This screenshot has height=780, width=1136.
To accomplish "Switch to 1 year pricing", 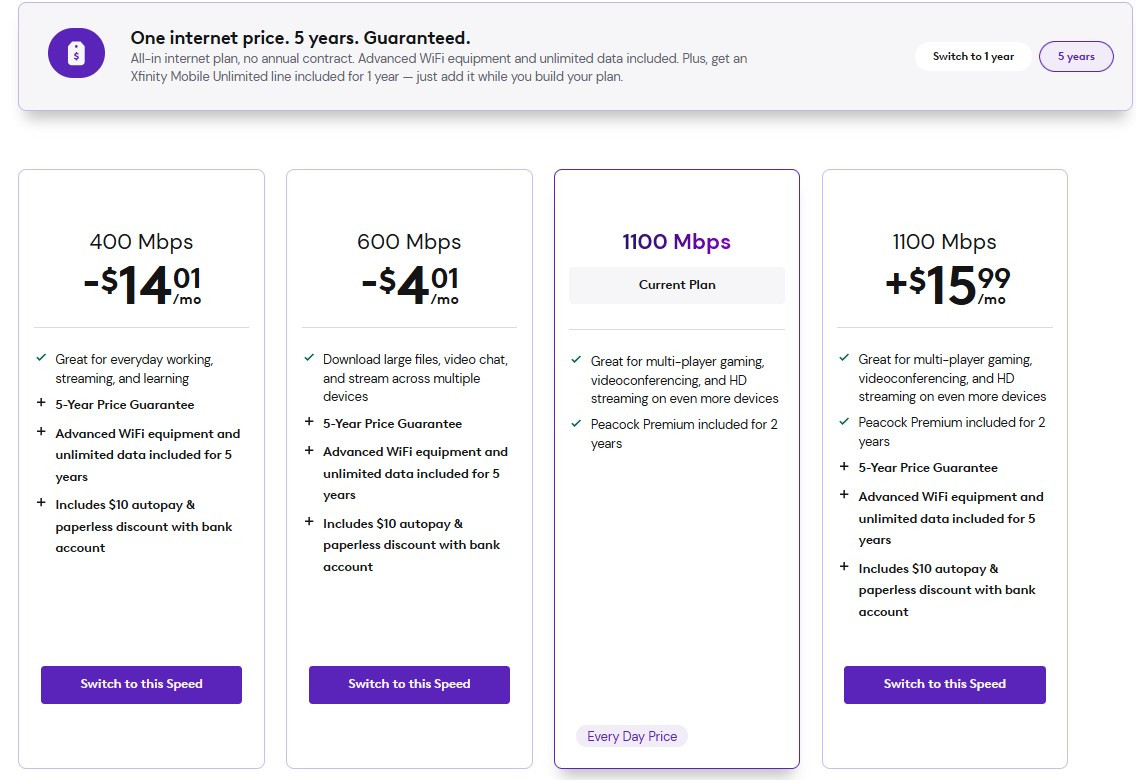I will click(973, 56).
